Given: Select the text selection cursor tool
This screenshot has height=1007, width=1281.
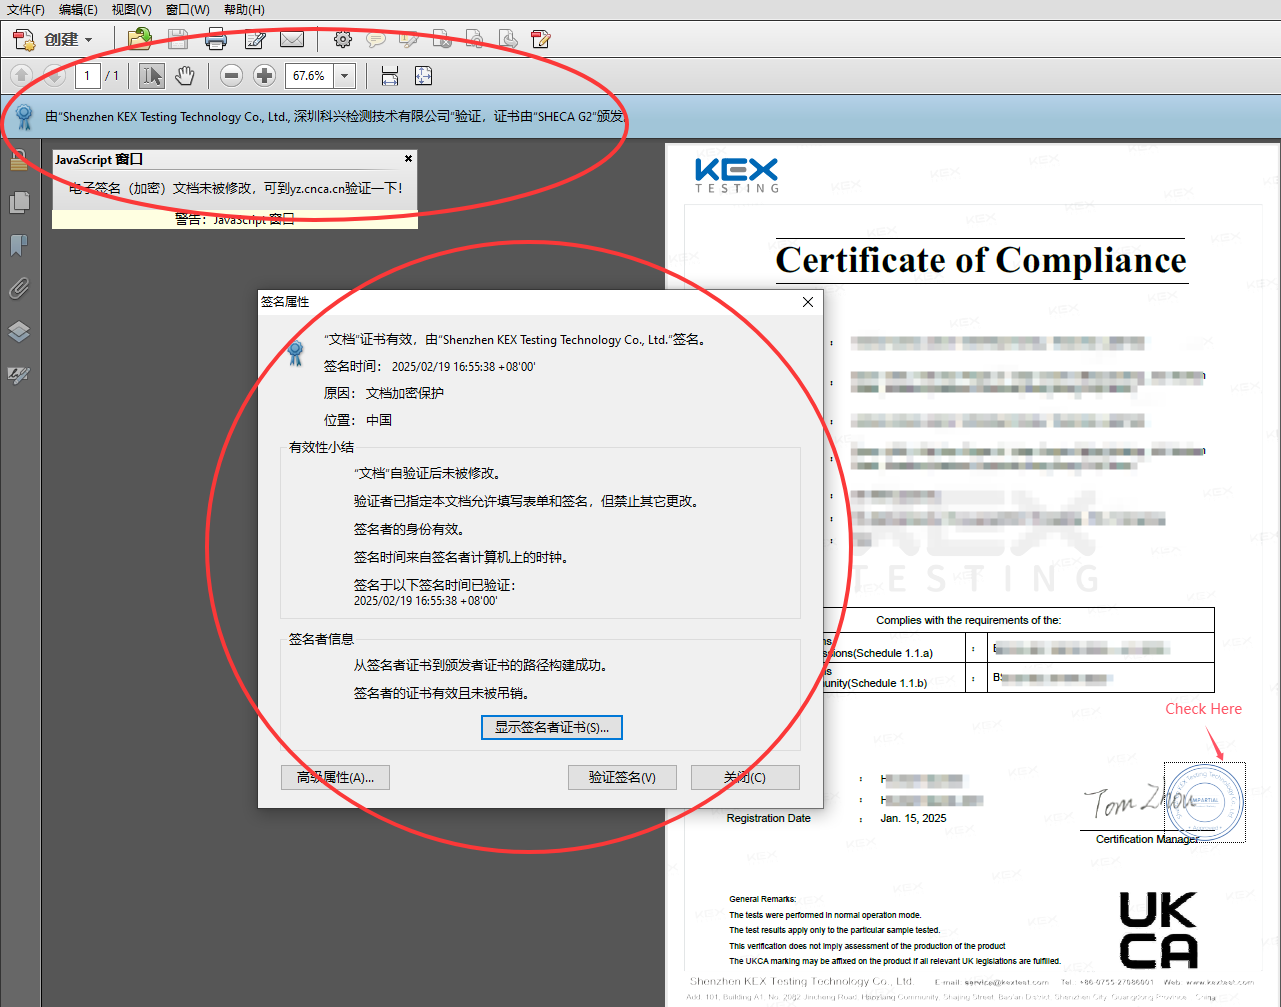Looking at the screenshot, I should [152, 76].
